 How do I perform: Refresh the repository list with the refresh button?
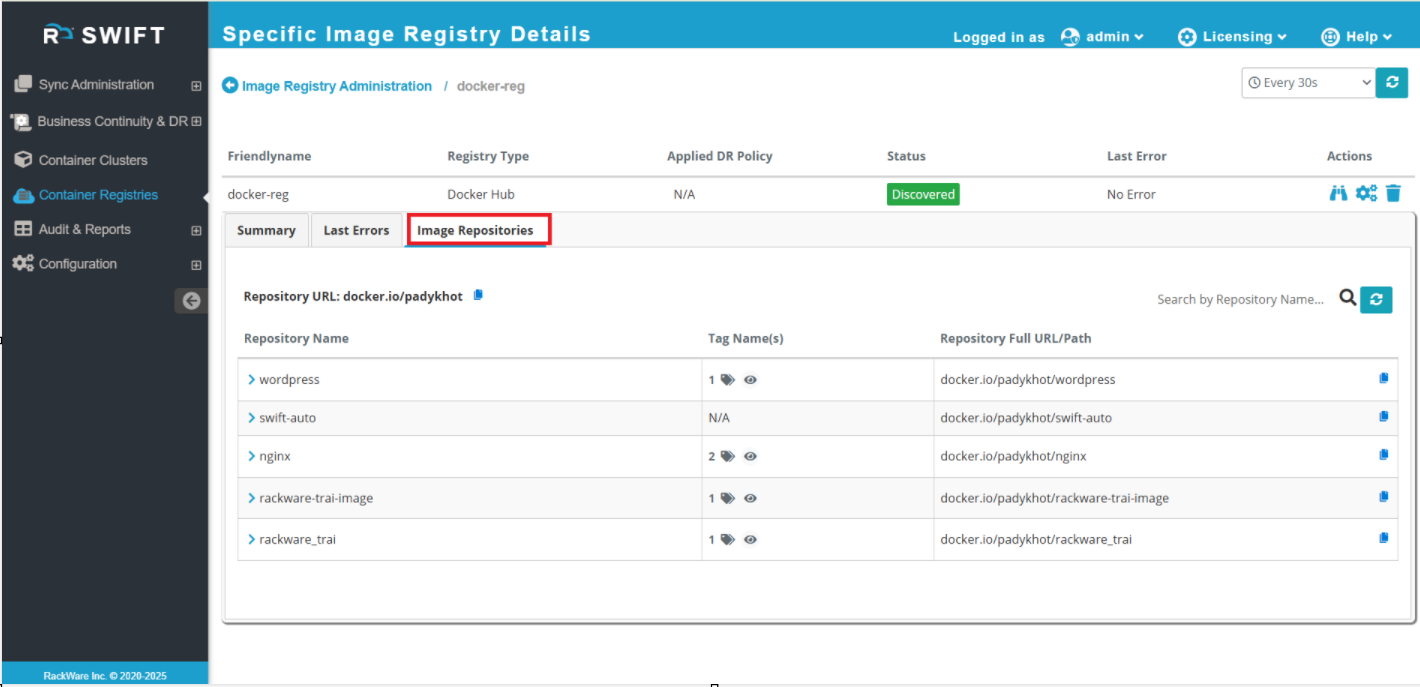coord(1376,298)
